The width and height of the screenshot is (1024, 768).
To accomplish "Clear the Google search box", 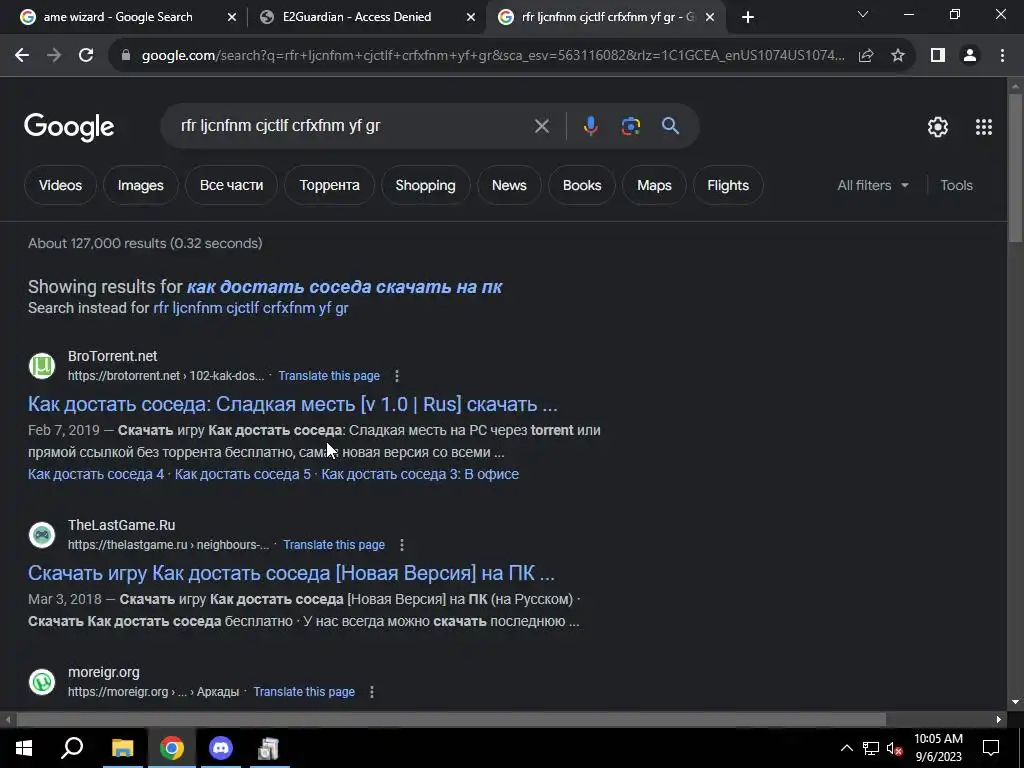I will pos(541,126).
